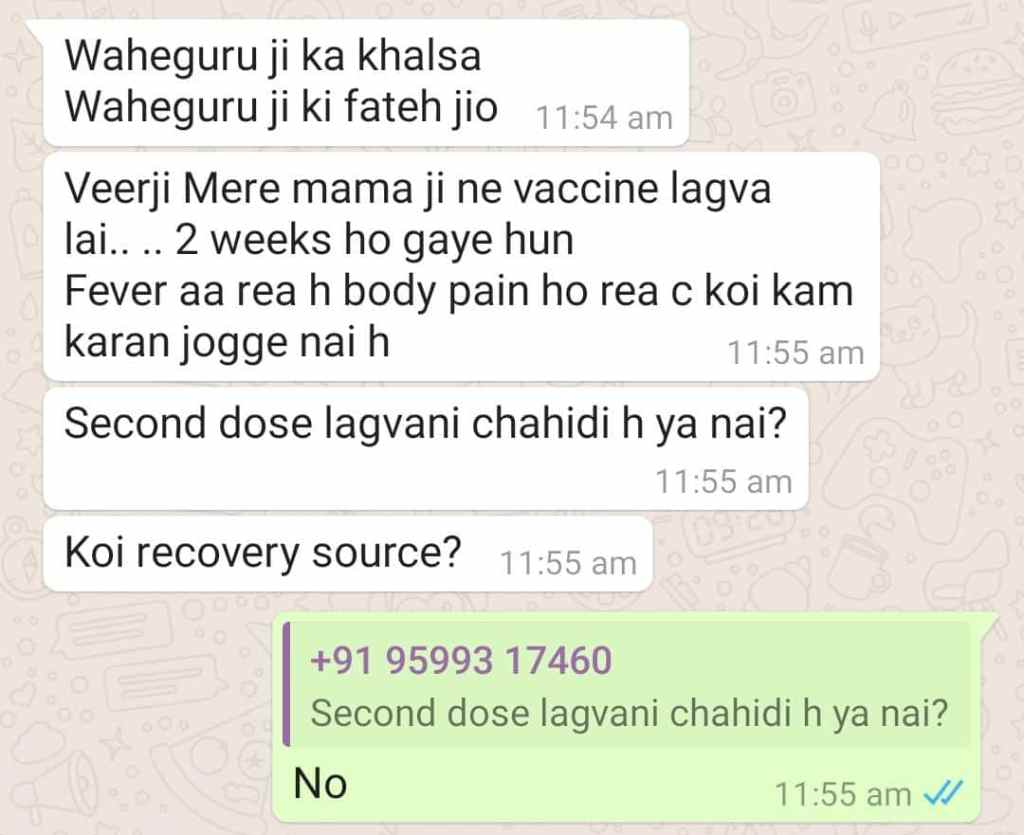
Task: Click timestamp beside 'Koi recovery source?'
Action: [568, 563]
